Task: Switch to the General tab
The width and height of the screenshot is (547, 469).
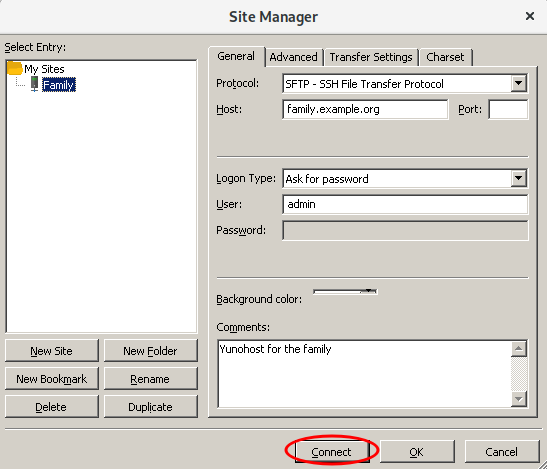Action: (x=236, y=56)
